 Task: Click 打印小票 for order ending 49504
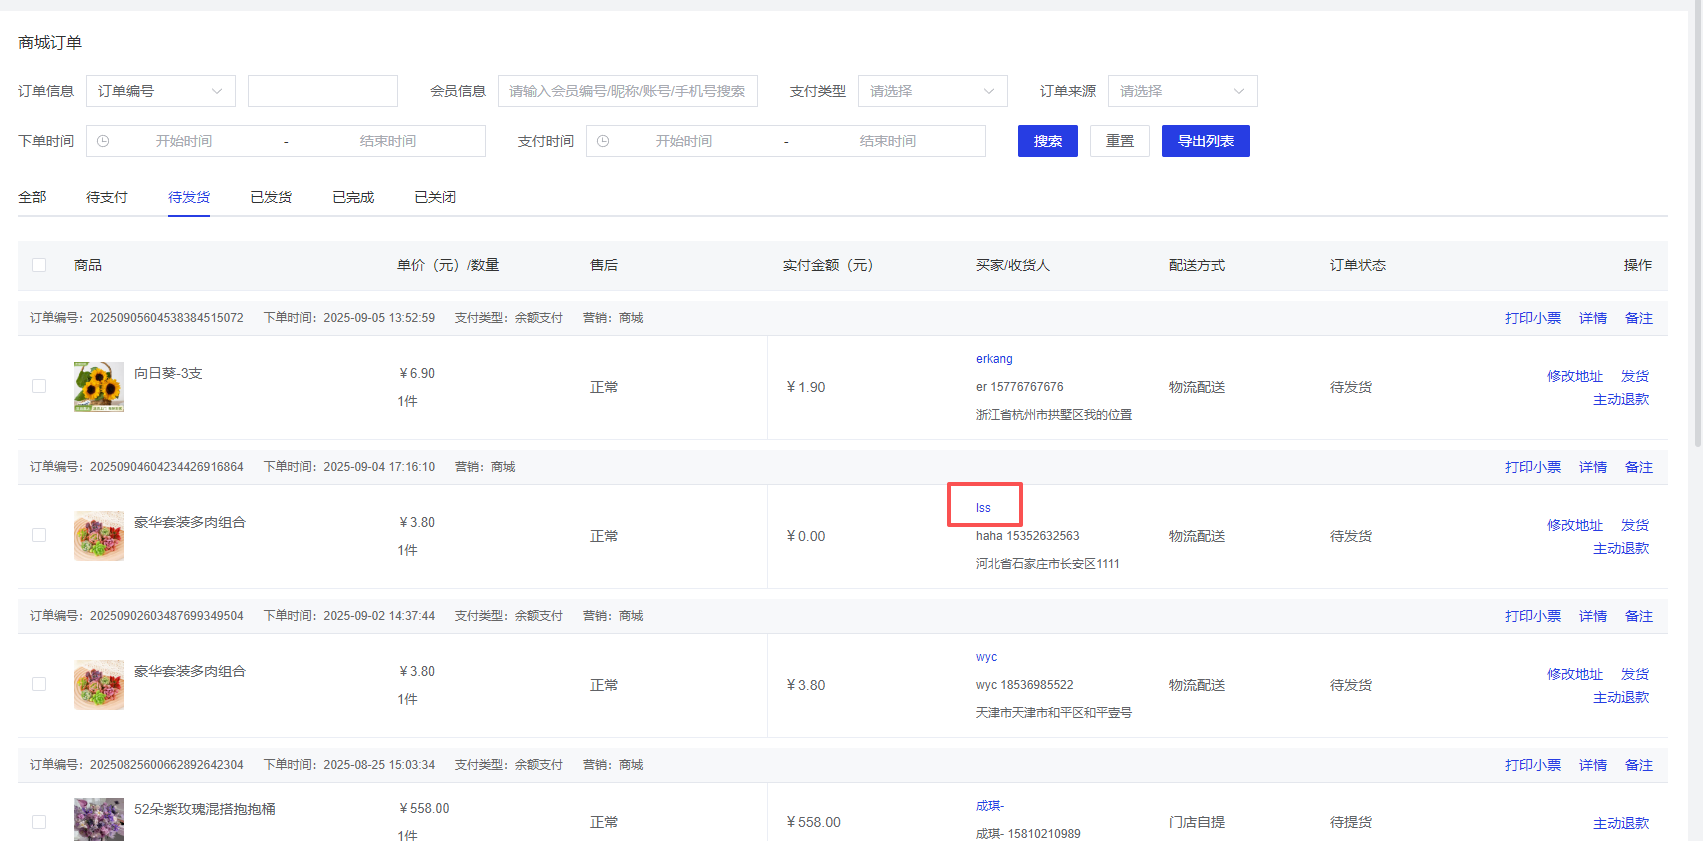point(1533,616)
